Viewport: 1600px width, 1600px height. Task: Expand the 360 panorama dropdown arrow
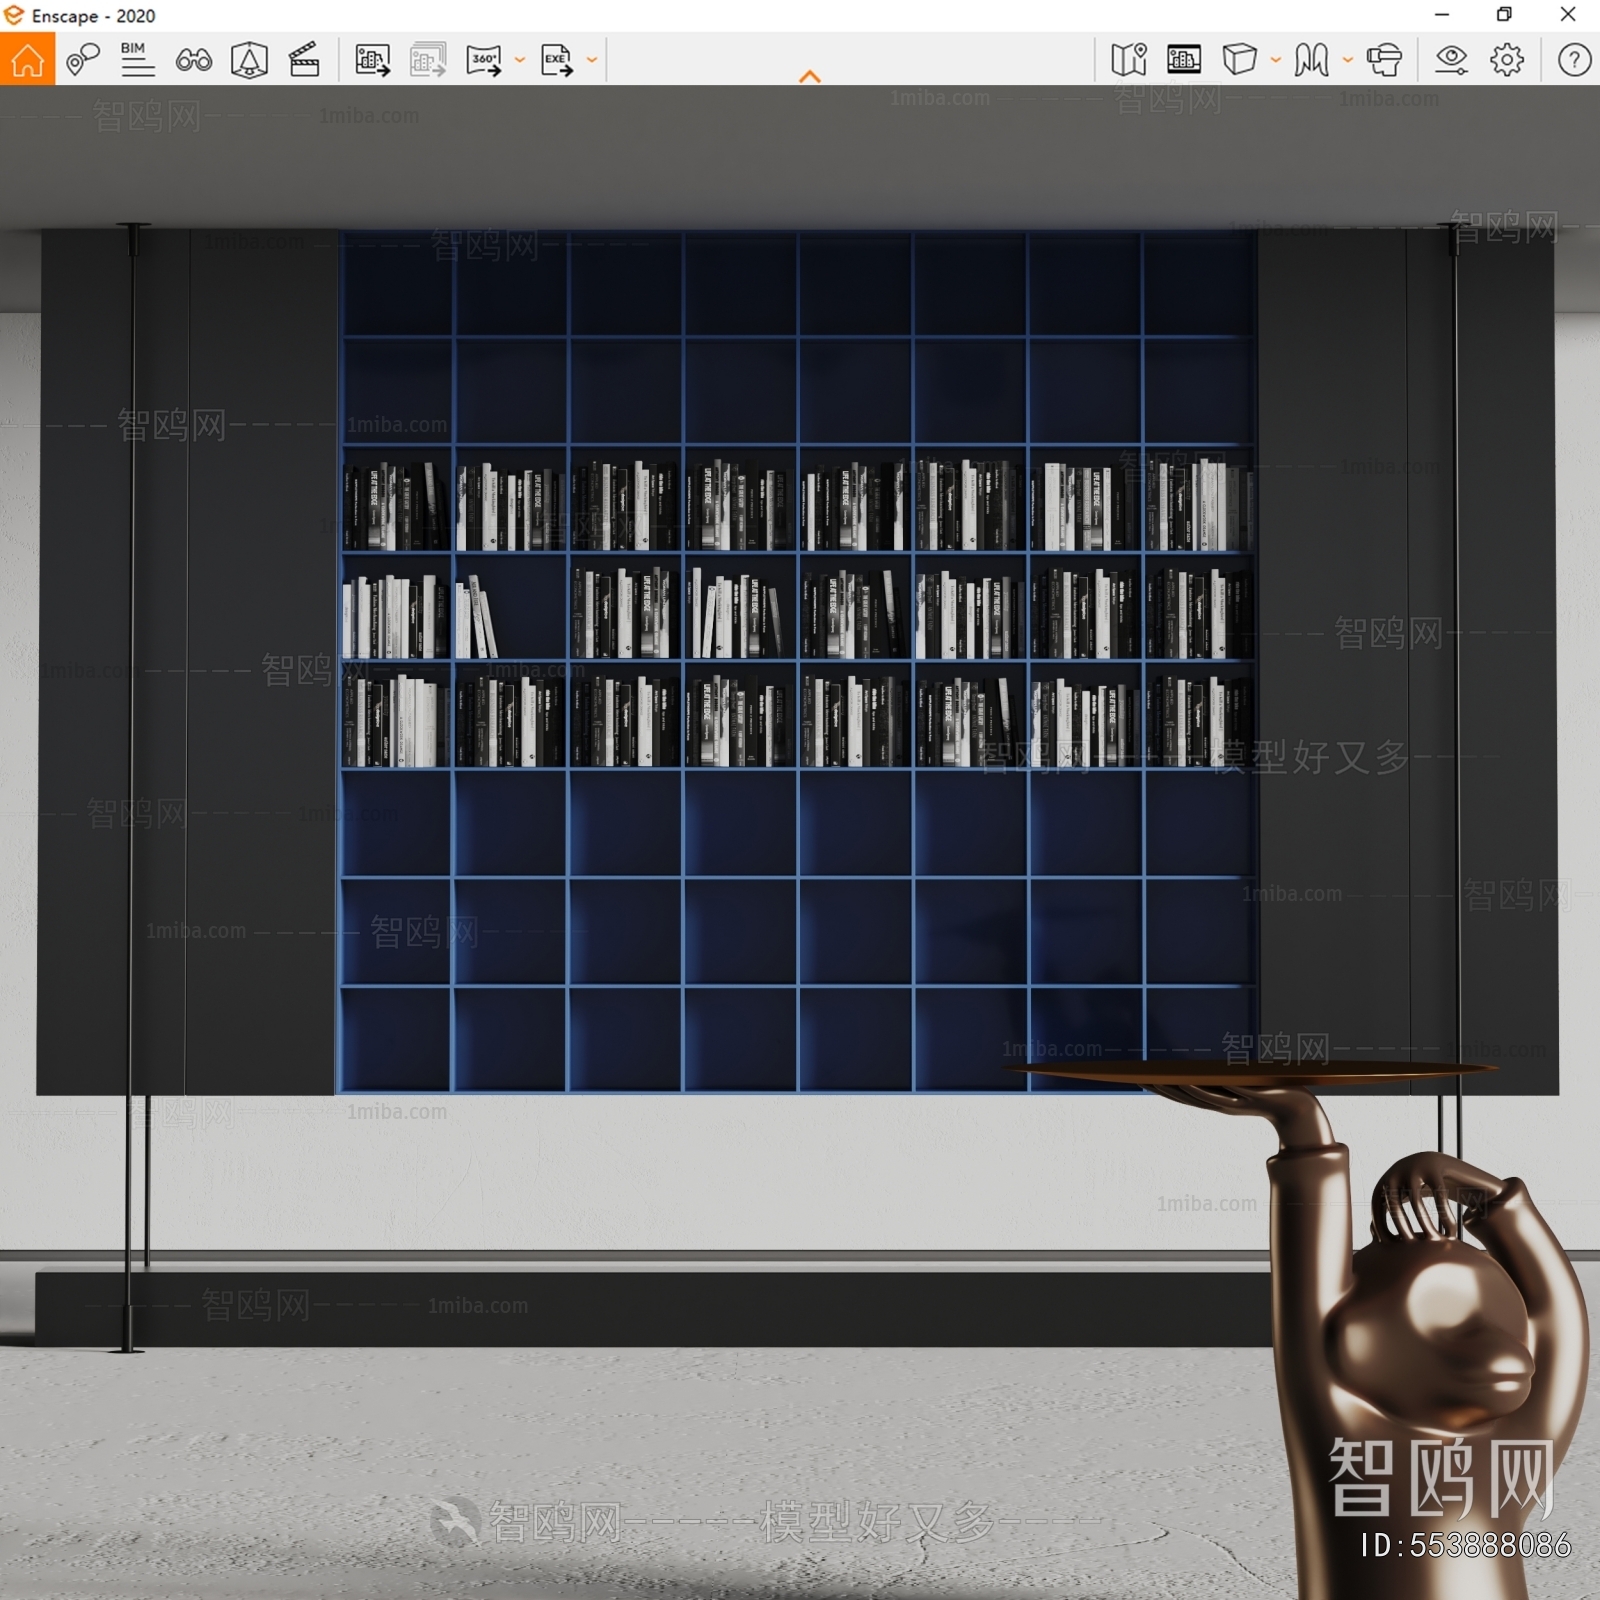(x=520, y=60)
